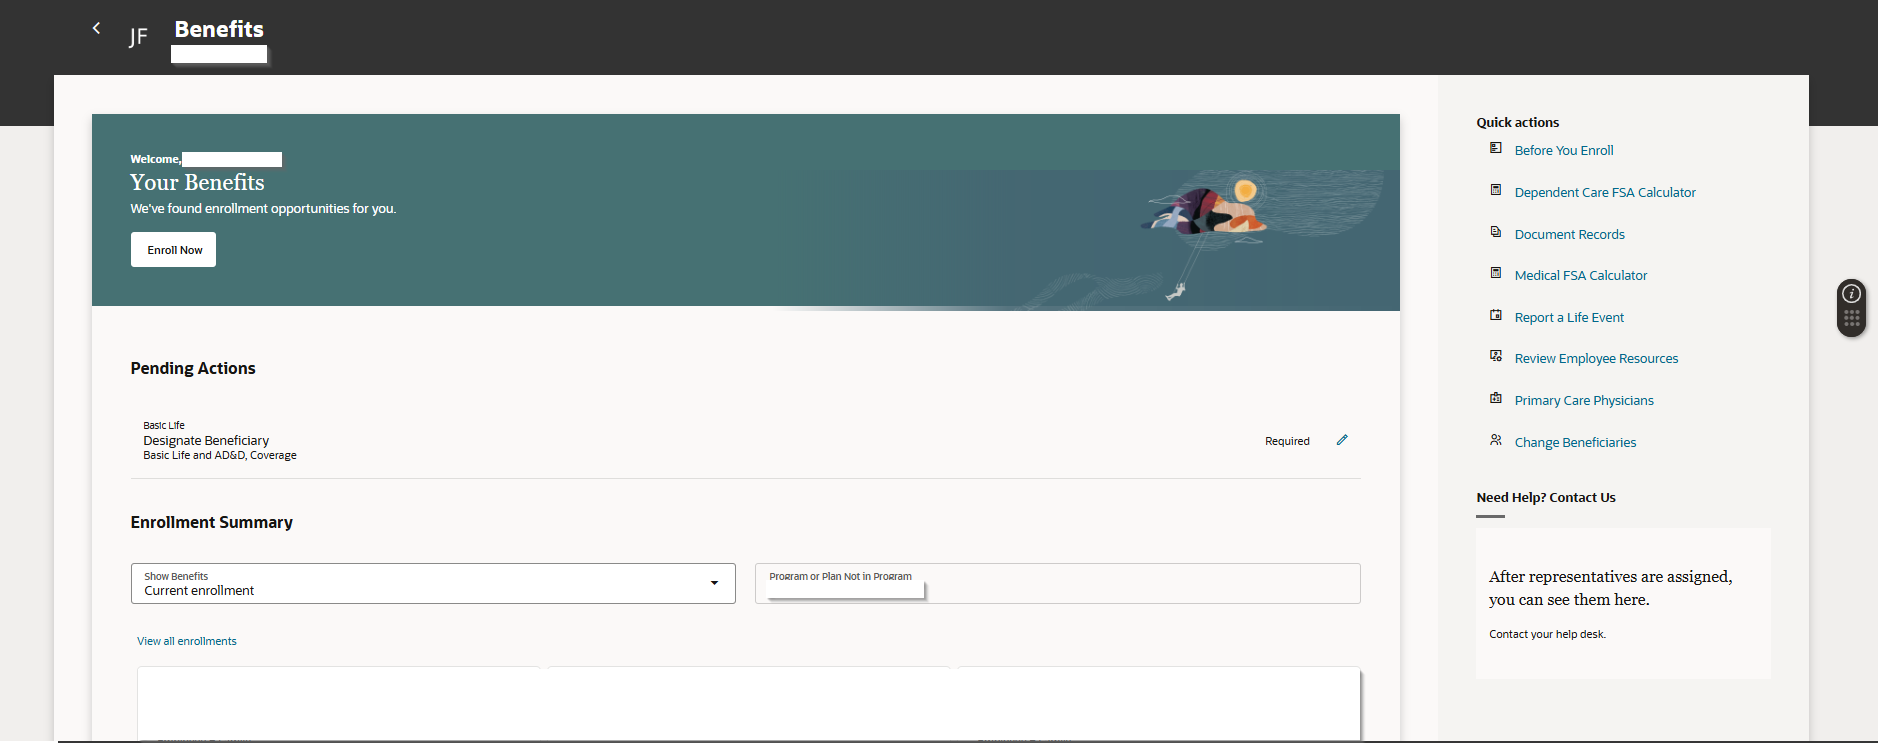Click the Your Benefits banner heading

197,182
